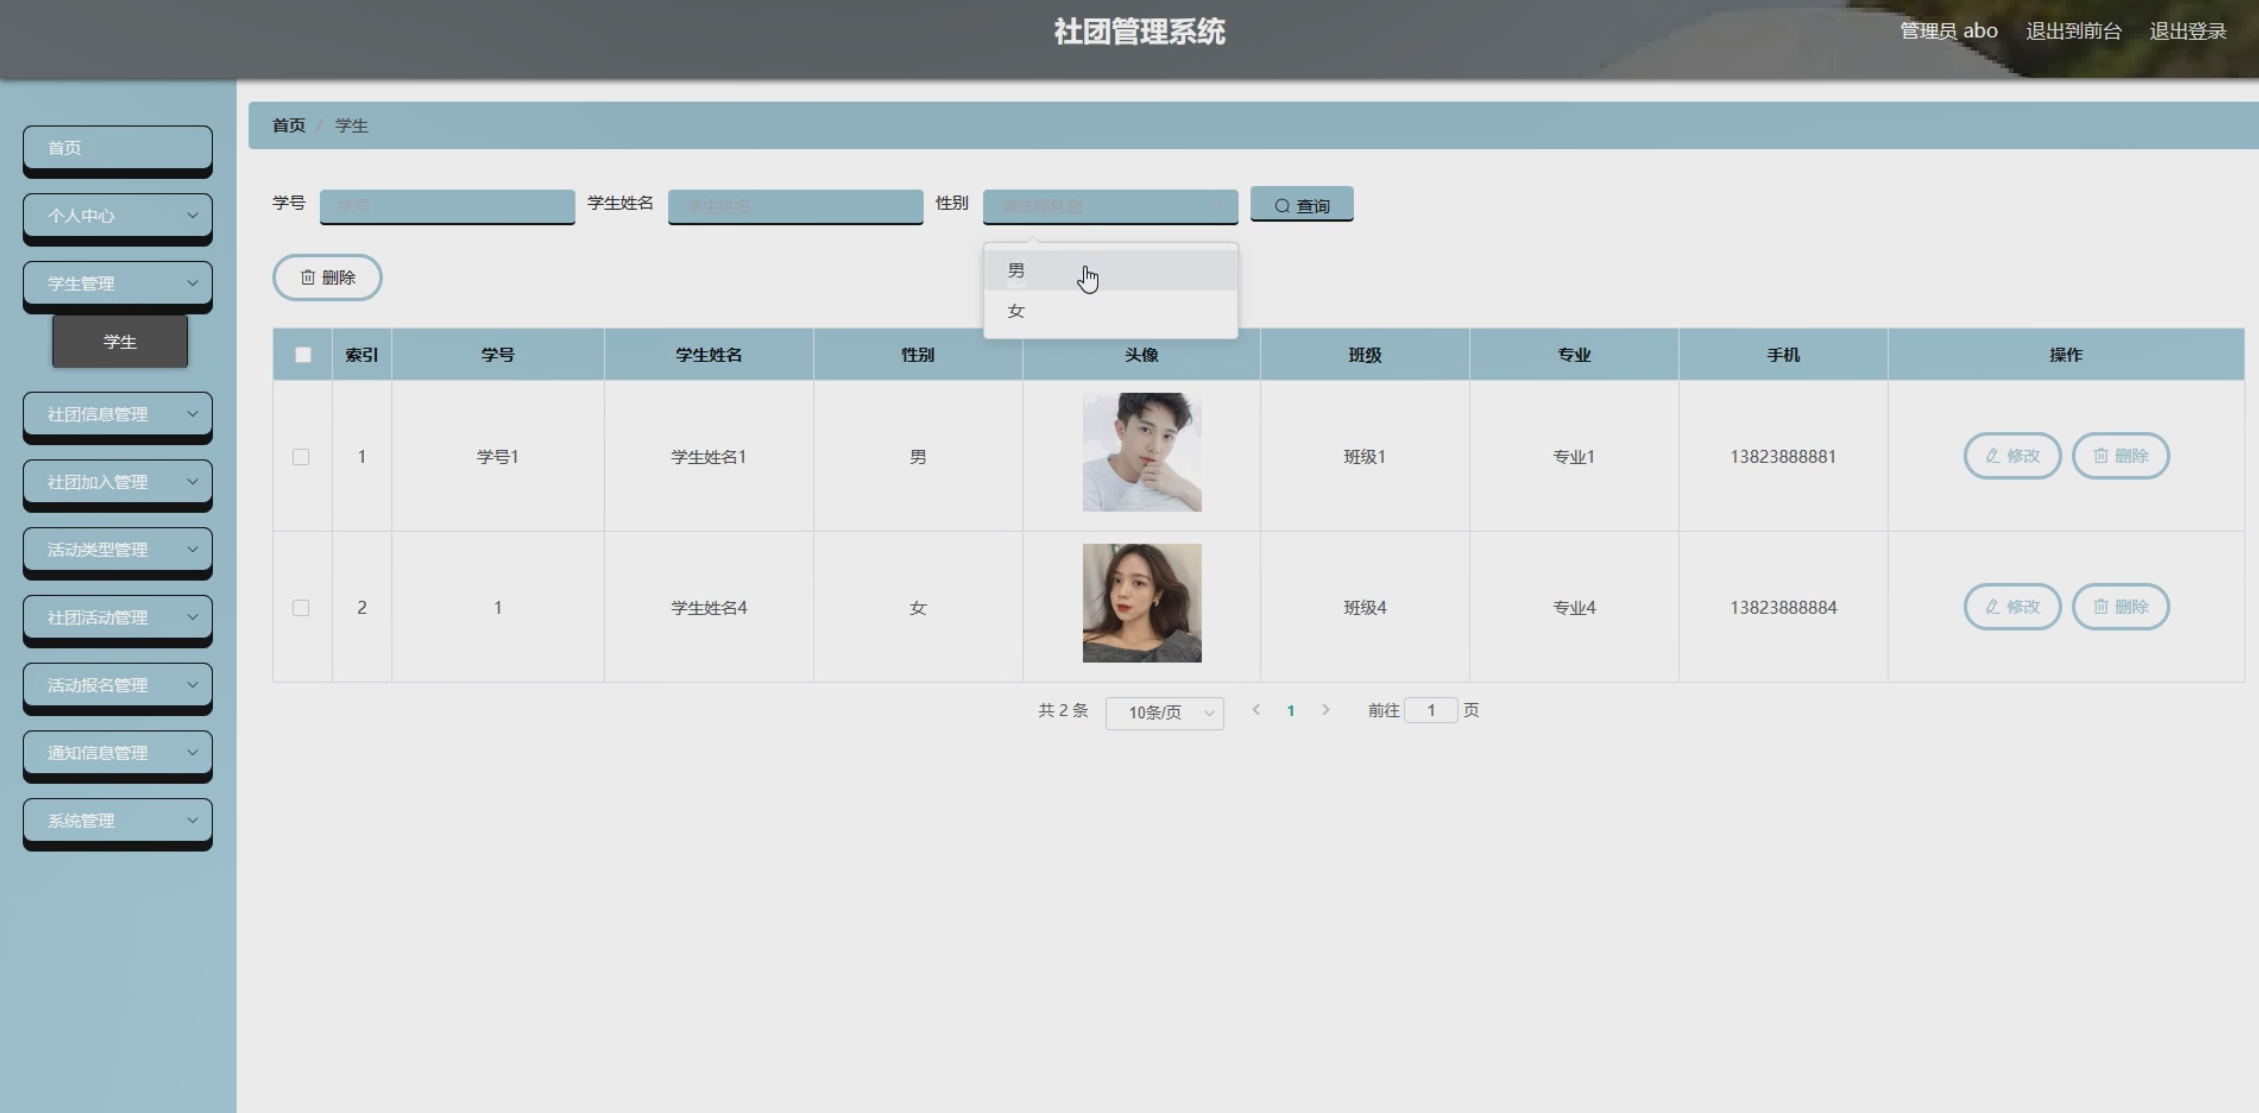Image resolution: width=2259 pixels, height=1113 pixels.
Task: Go to next page arrow
Action: click(1326, 710)
